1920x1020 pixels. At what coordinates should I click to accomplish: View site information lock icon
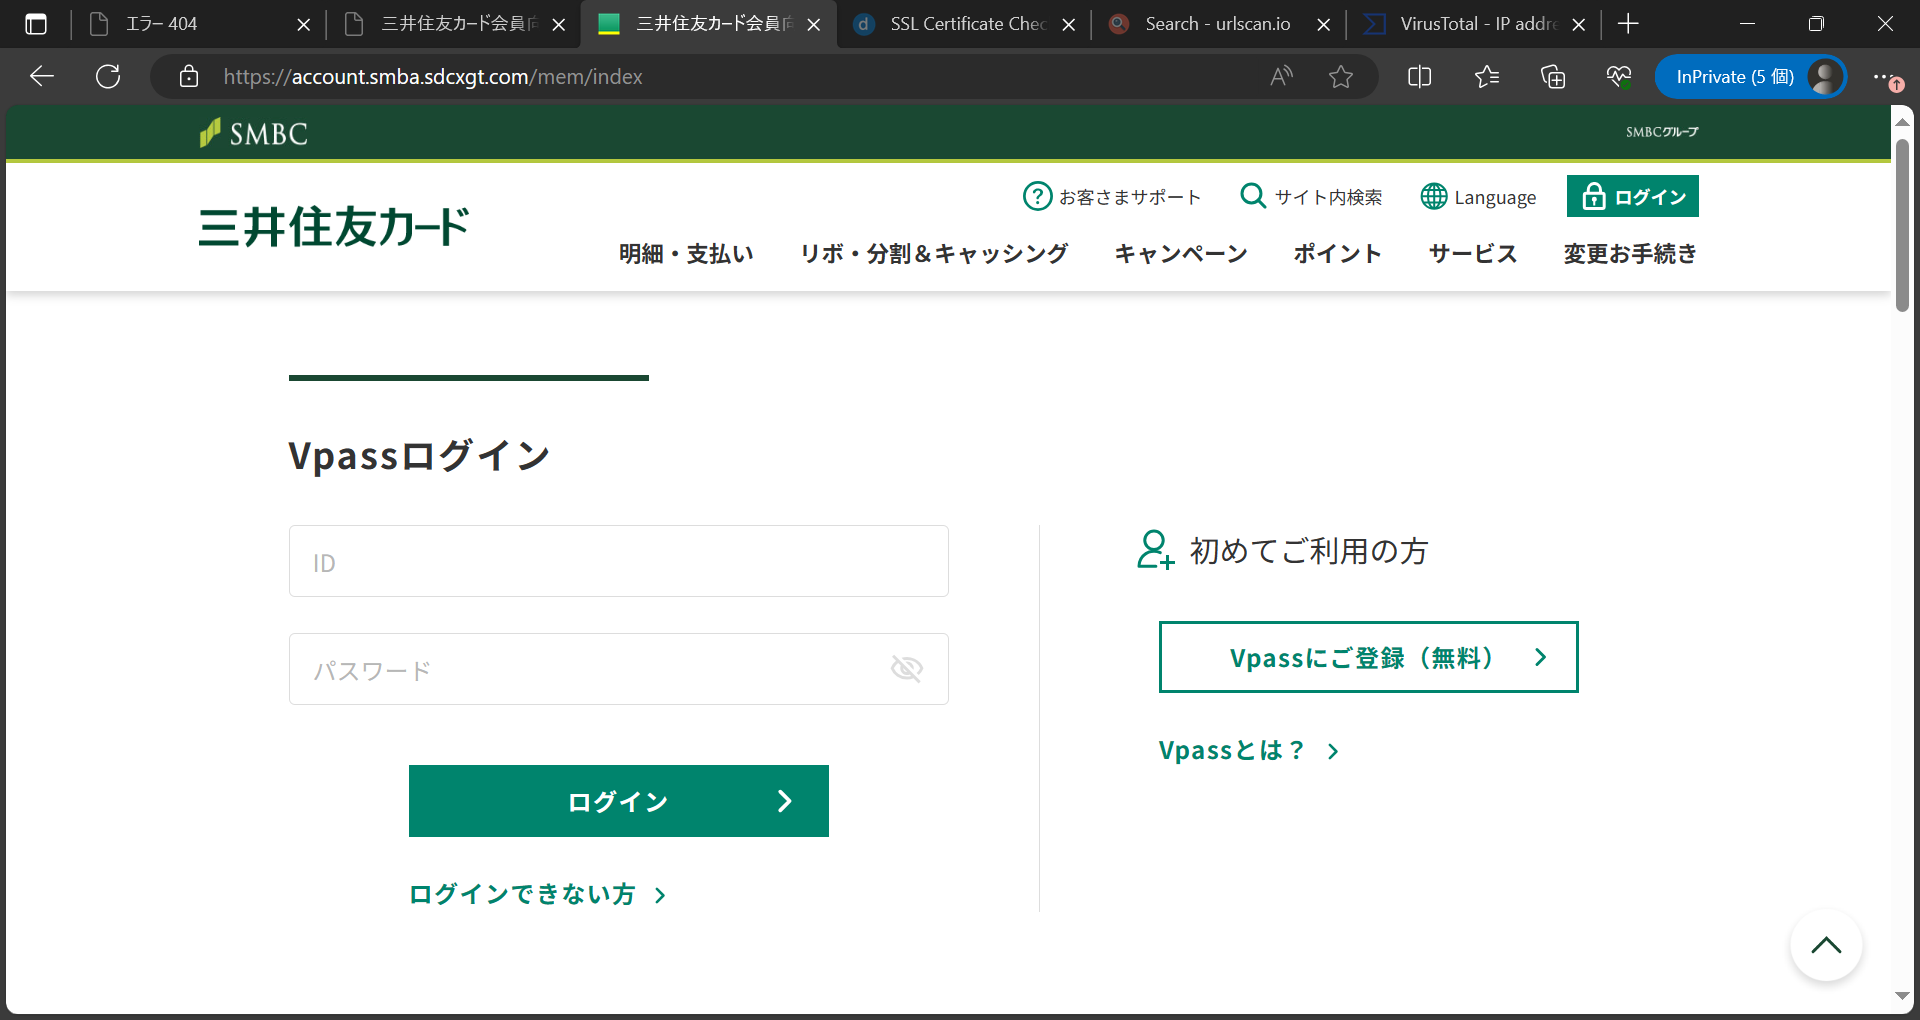coord(189,76)
